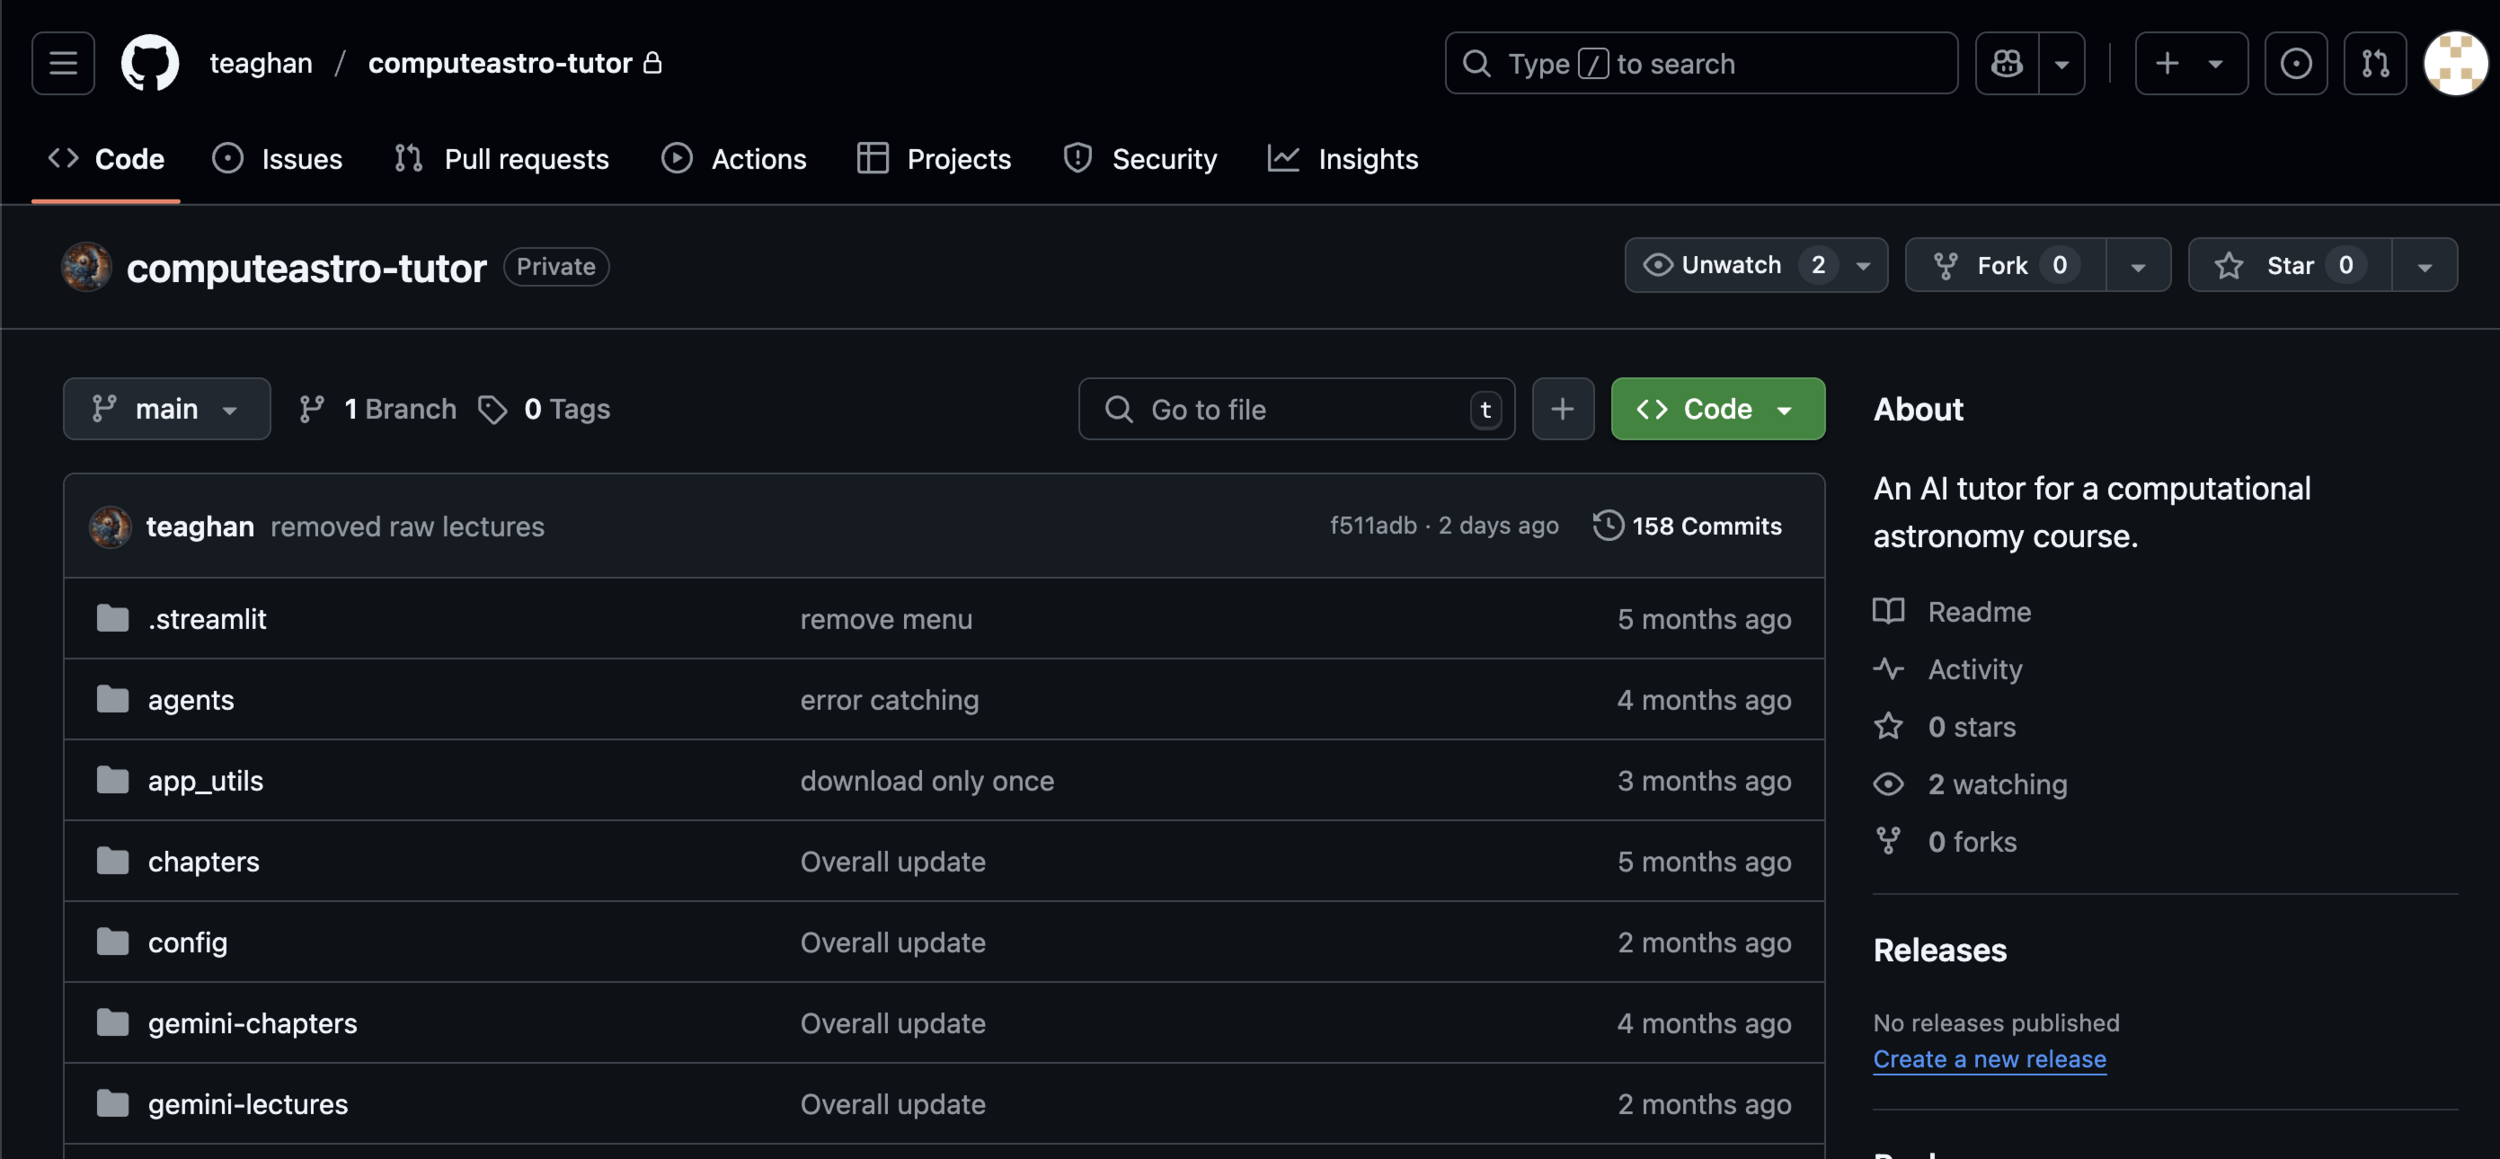2500x1159 pixels.
Task: Click the GitHub logo home icon
Action: point(150,63)
